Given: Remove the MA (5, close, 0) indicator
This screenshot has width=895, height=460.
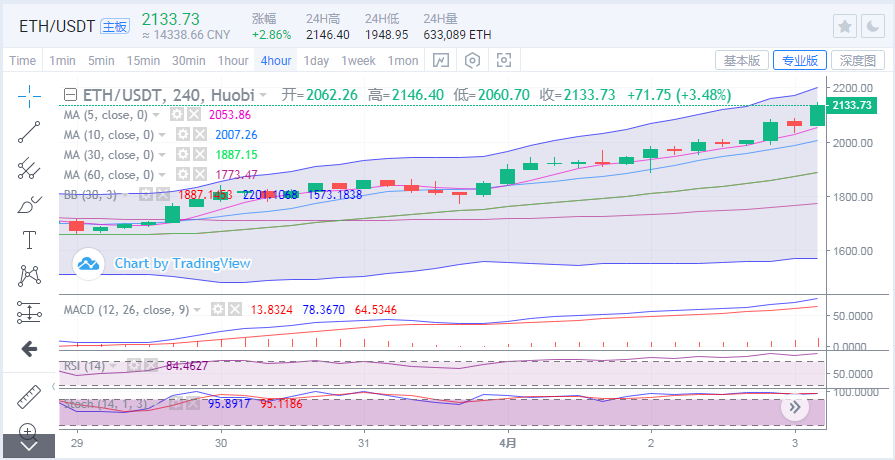Looking at the screenshot, I should click(x=195, y=115).
